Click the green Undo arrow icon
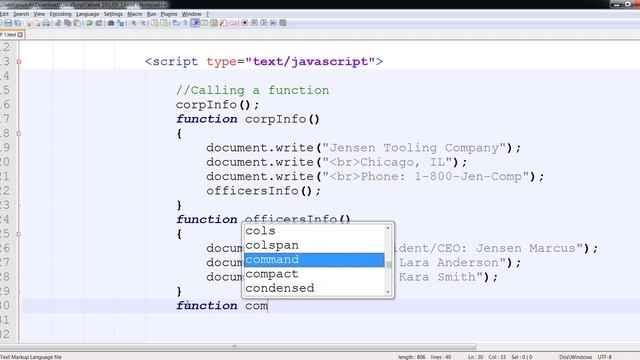640x360 pixels. pyautogui.click(x=89, y=23)
